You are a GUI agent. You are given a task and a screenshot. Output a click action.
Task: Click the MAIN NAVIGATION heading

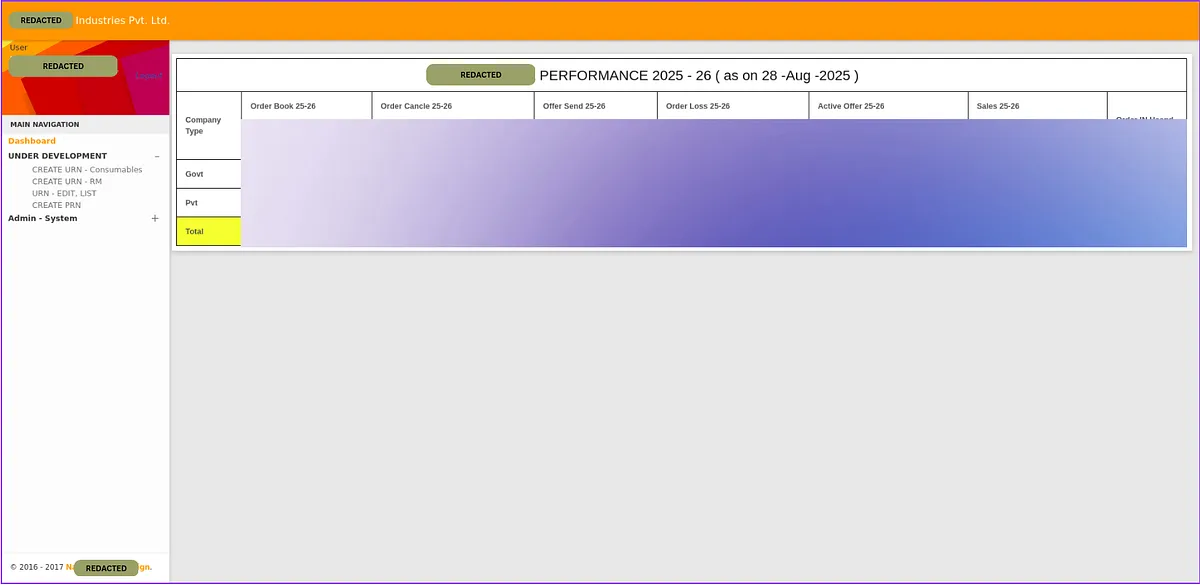click(45, 125)
